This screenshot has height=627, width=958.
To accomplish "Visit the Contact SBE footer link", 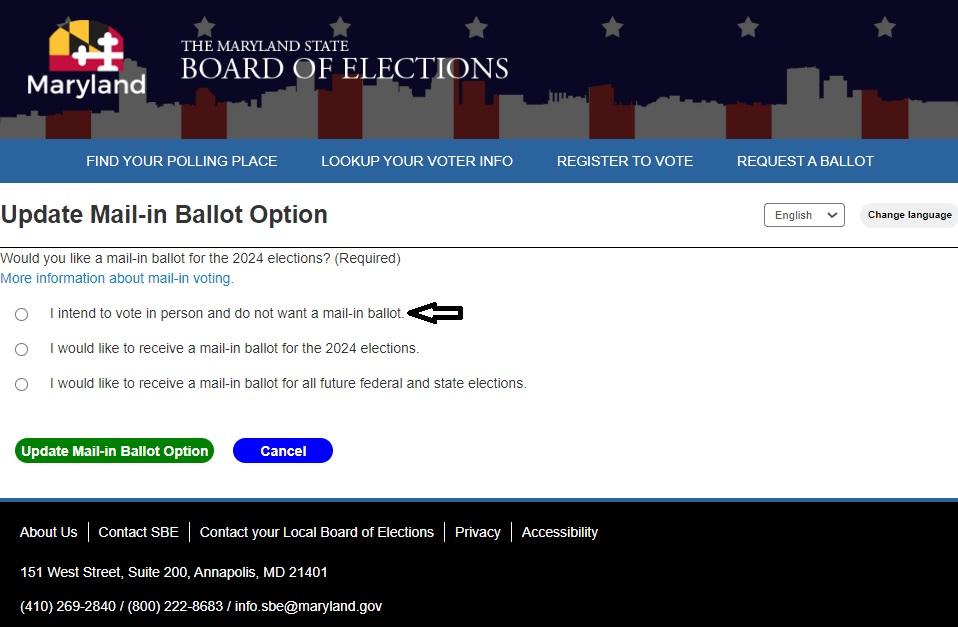I will (138, 532).
